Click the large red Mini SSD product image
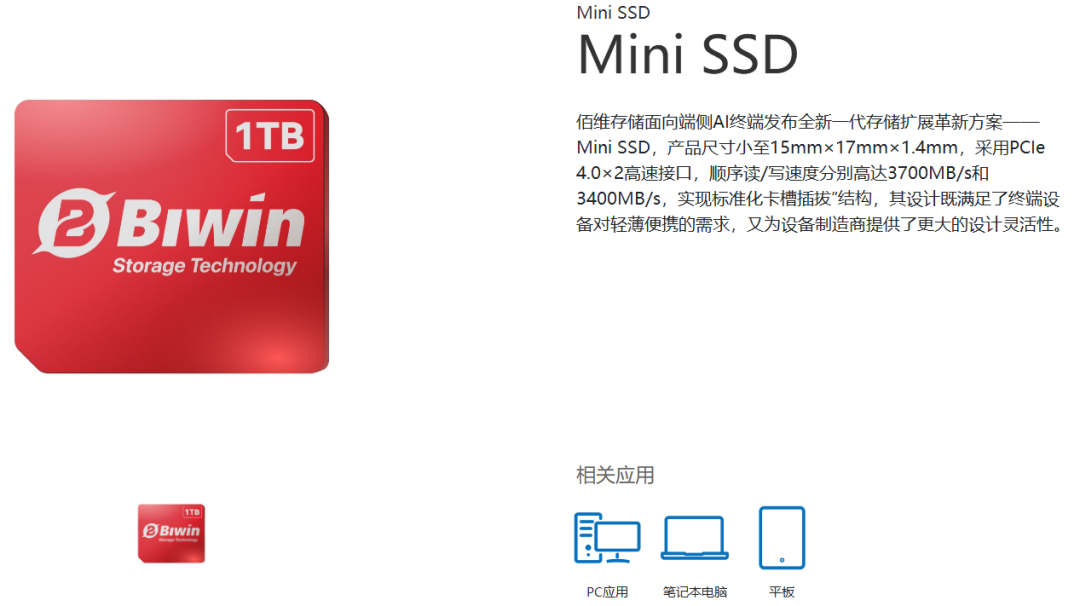Image resolution: width=1080 pixels, height=606 pixels. (172, 236)
